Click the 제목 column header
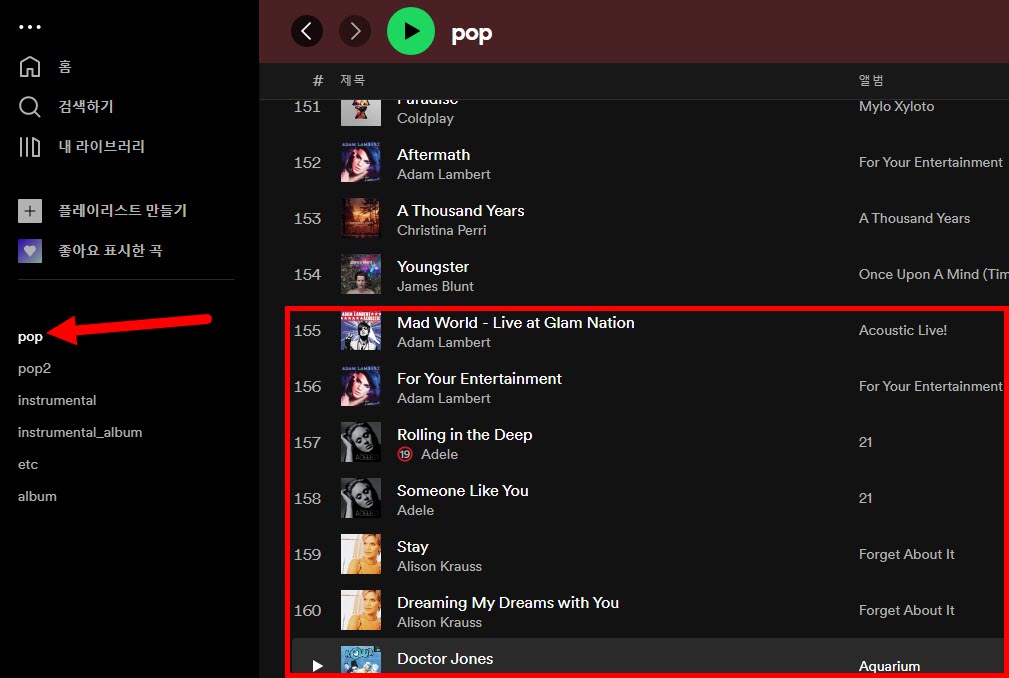Image resolution: width=1009 pixels, height=678 pixels. click(353, 80)
